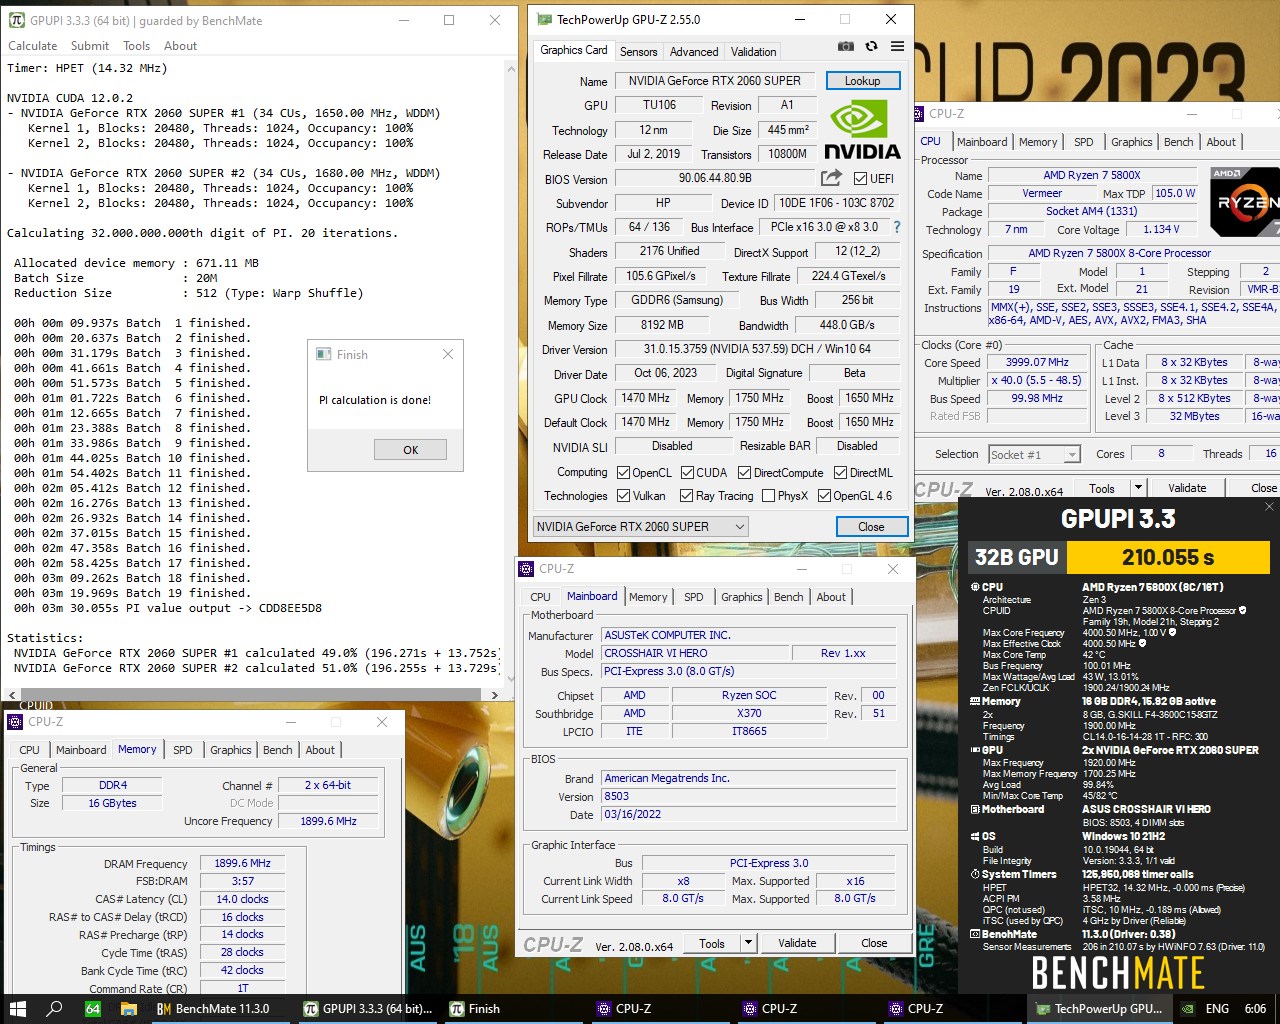
Task: Click the GPUPI pi icon in title bar
Action: [x=16, y=20]
